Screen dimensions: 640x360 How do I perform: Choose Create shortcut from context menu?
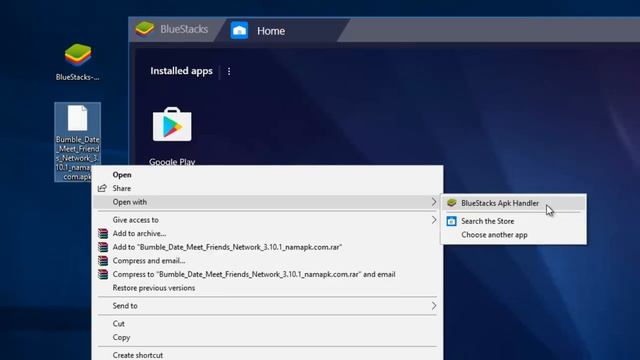138,355
